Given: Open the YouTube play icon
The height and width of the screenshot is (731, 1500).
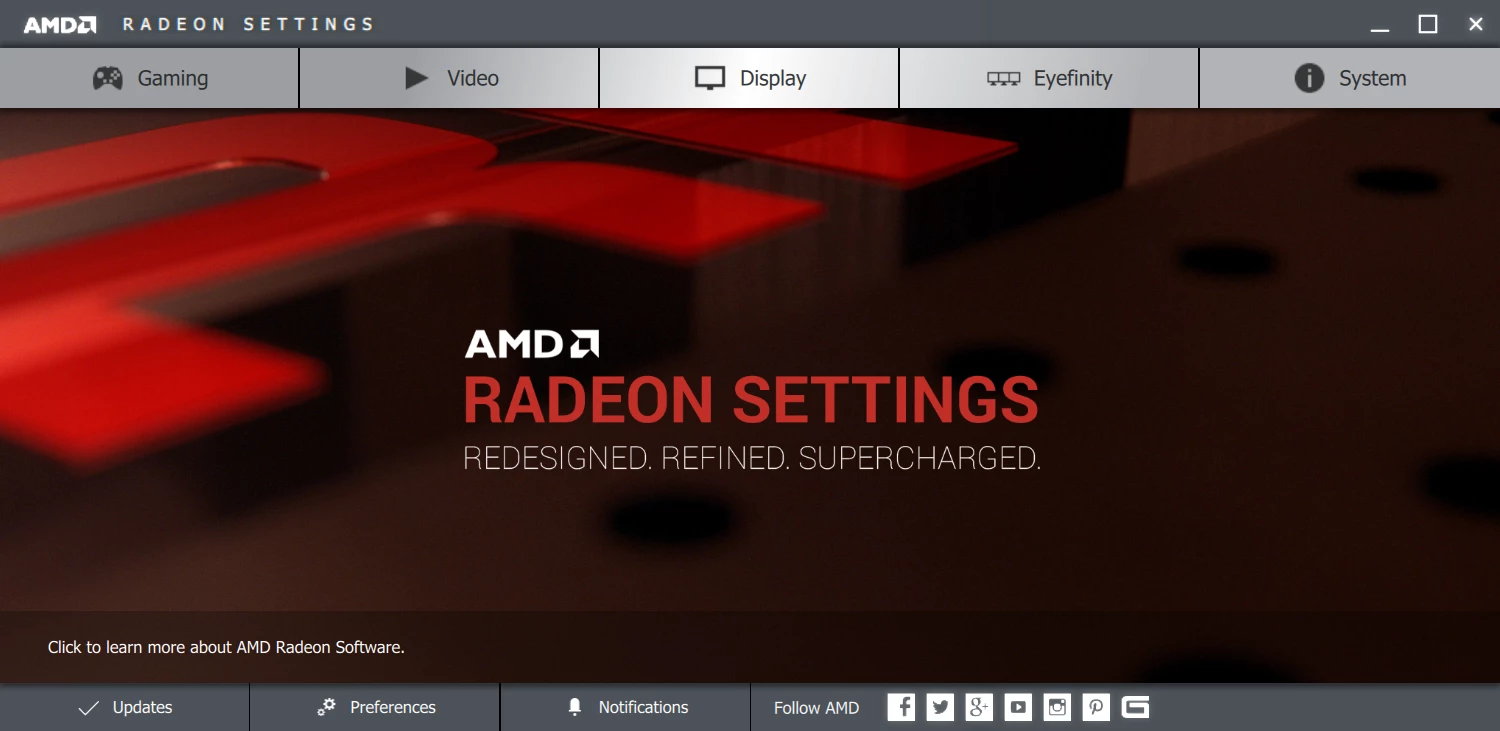Looking at the screenshot, I should click(x=1018, y=707).
